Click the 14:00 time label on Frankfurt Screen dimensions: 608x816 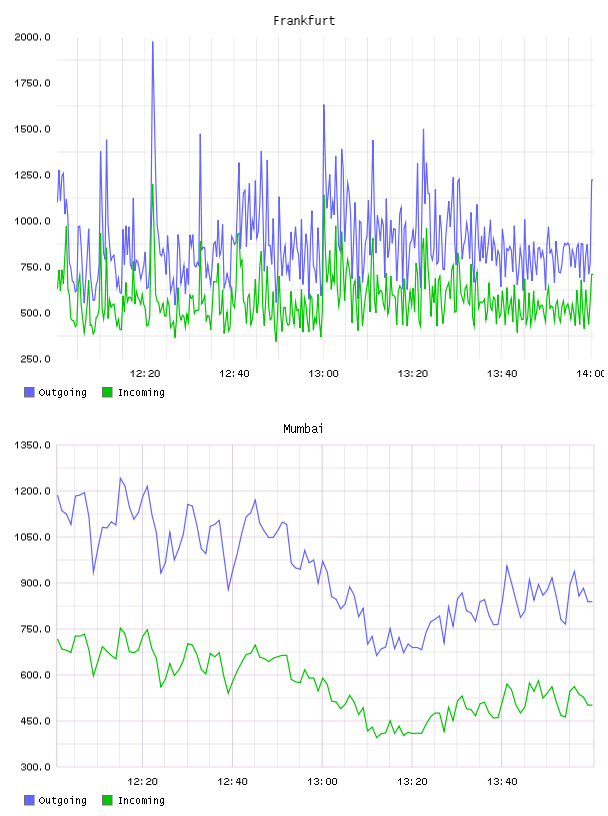tap(591, 374)
